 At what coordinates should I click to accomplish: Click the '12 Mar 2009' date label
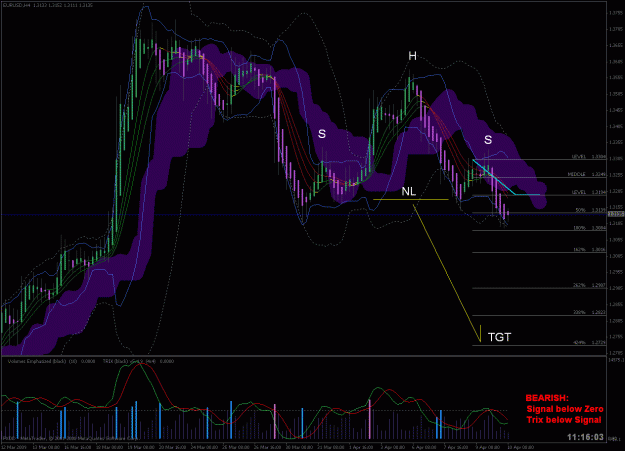(x=12, y=447)
